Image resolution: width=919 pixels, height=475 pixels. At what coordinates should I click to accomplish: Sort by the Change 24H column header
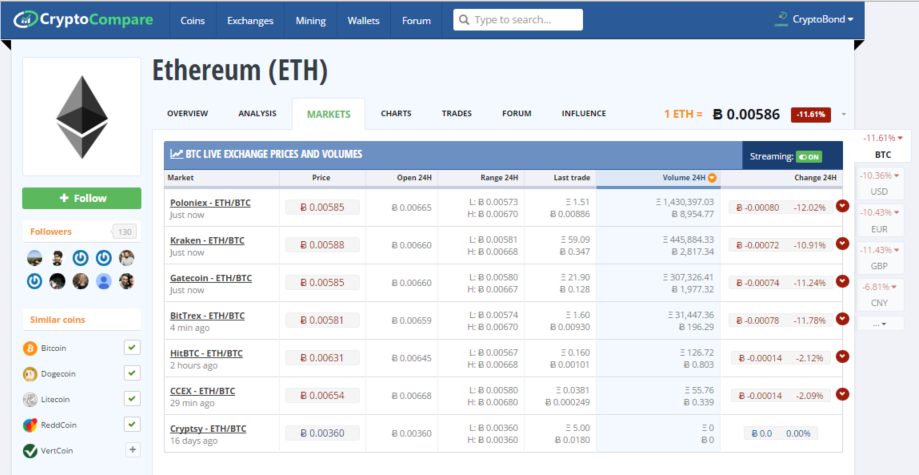(815, 178)
